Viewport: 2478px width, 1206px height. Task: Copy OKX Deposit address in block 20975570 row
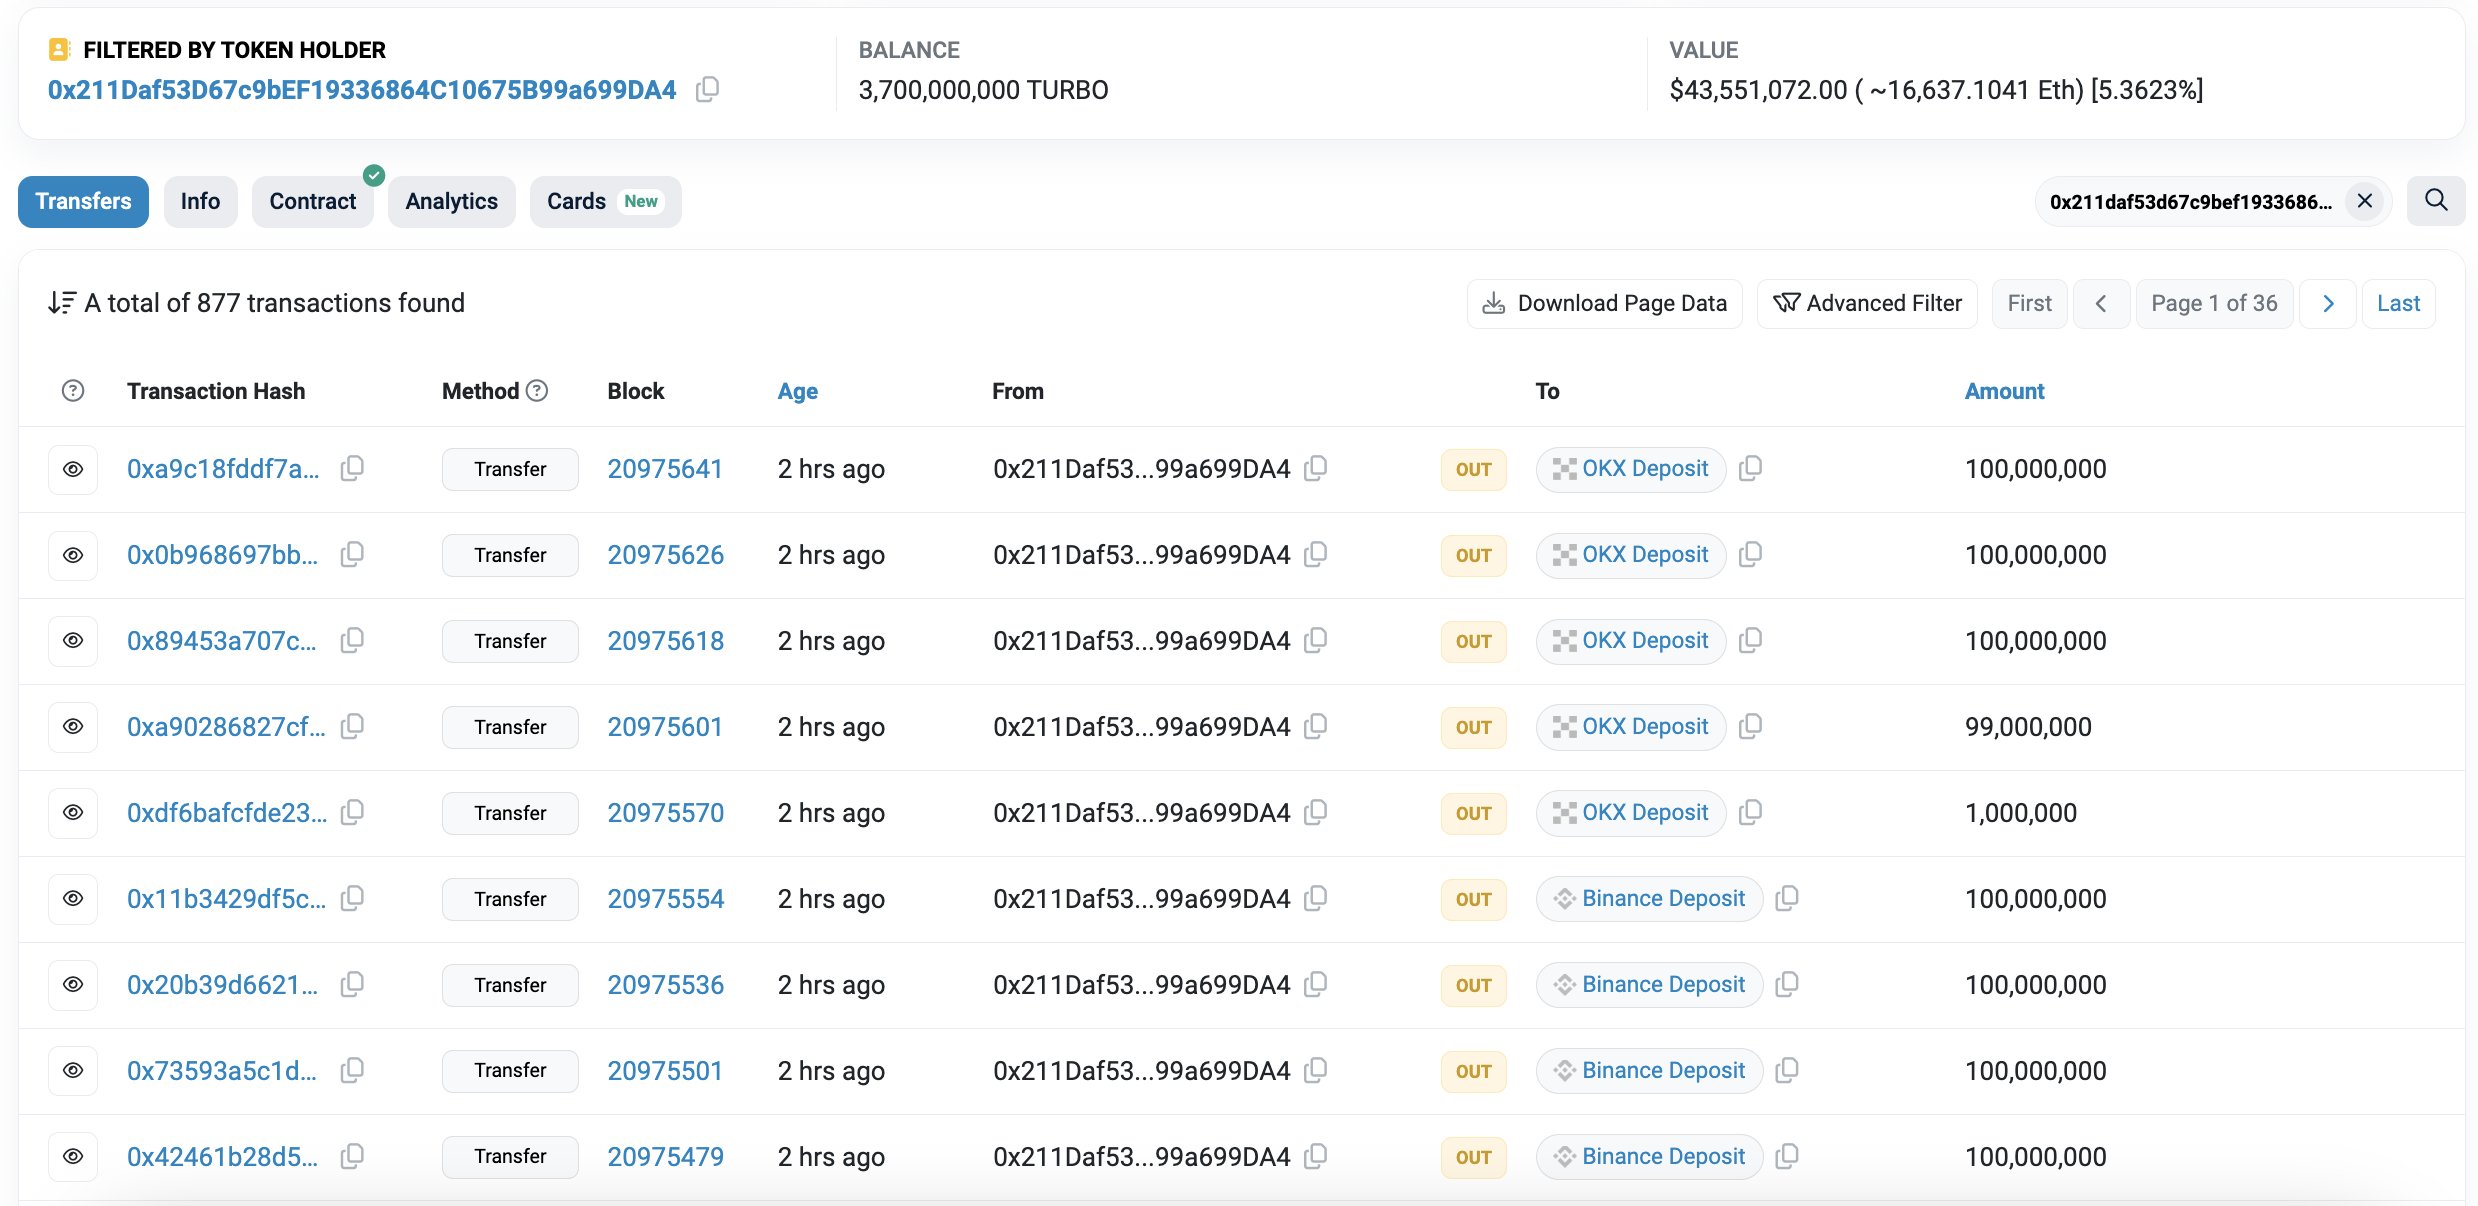click(x=1750, y=812)
